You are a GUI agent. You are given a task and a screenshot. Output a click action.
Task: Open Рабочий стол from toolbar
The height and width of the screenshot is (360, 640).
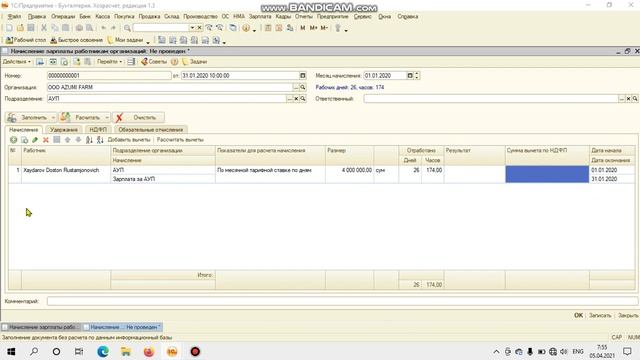point(26,40)
